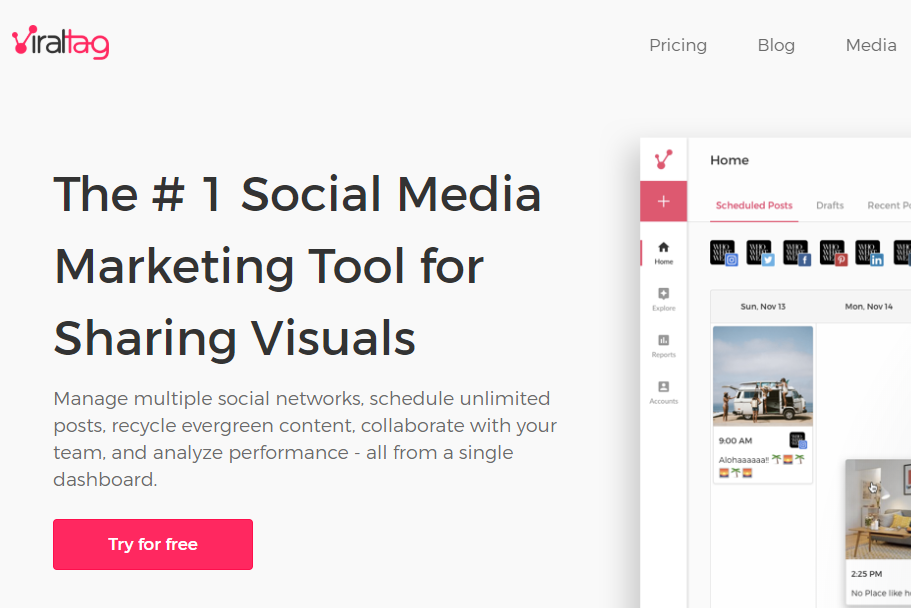Click the Viraltag V logo in dashboard

(663, 160)
